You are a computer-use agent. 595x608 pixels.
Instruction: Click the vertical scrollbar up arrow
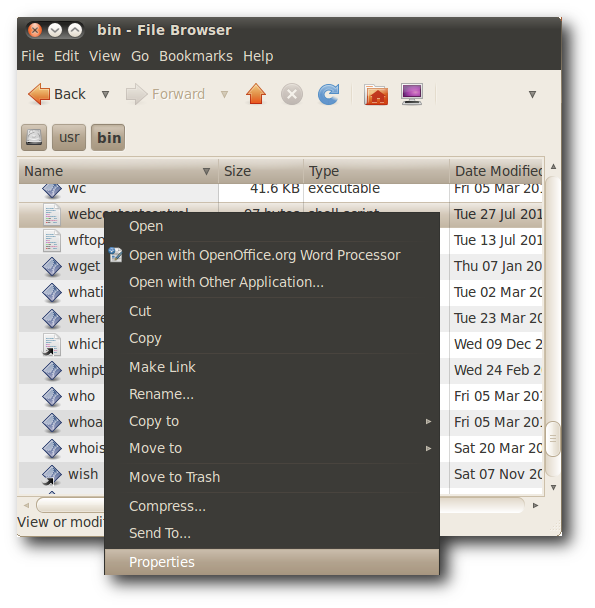pos(553,166)
